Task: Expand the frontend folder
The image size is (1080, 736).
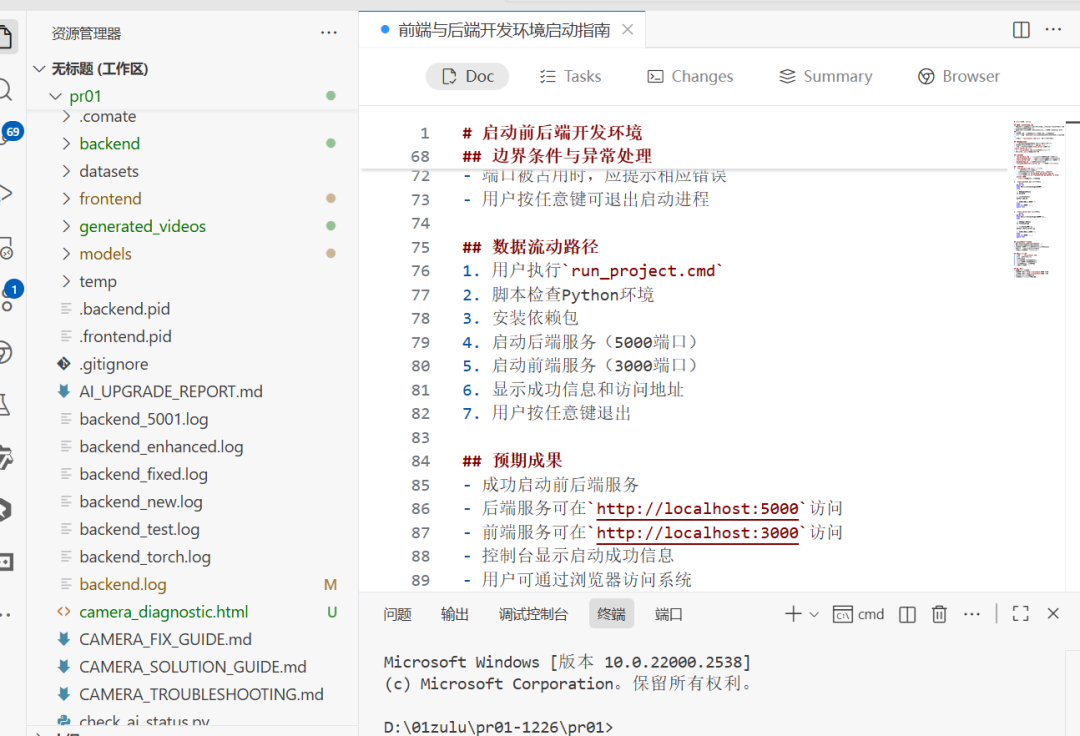Action: (193, 198)
